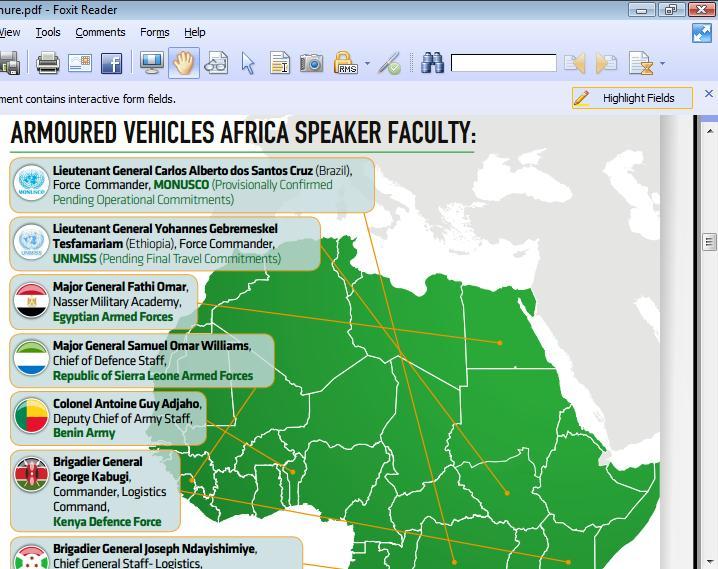The height and width of the screenshot is (569, 718).
Task: Open the Forms menu
Action: click(155, 33)
